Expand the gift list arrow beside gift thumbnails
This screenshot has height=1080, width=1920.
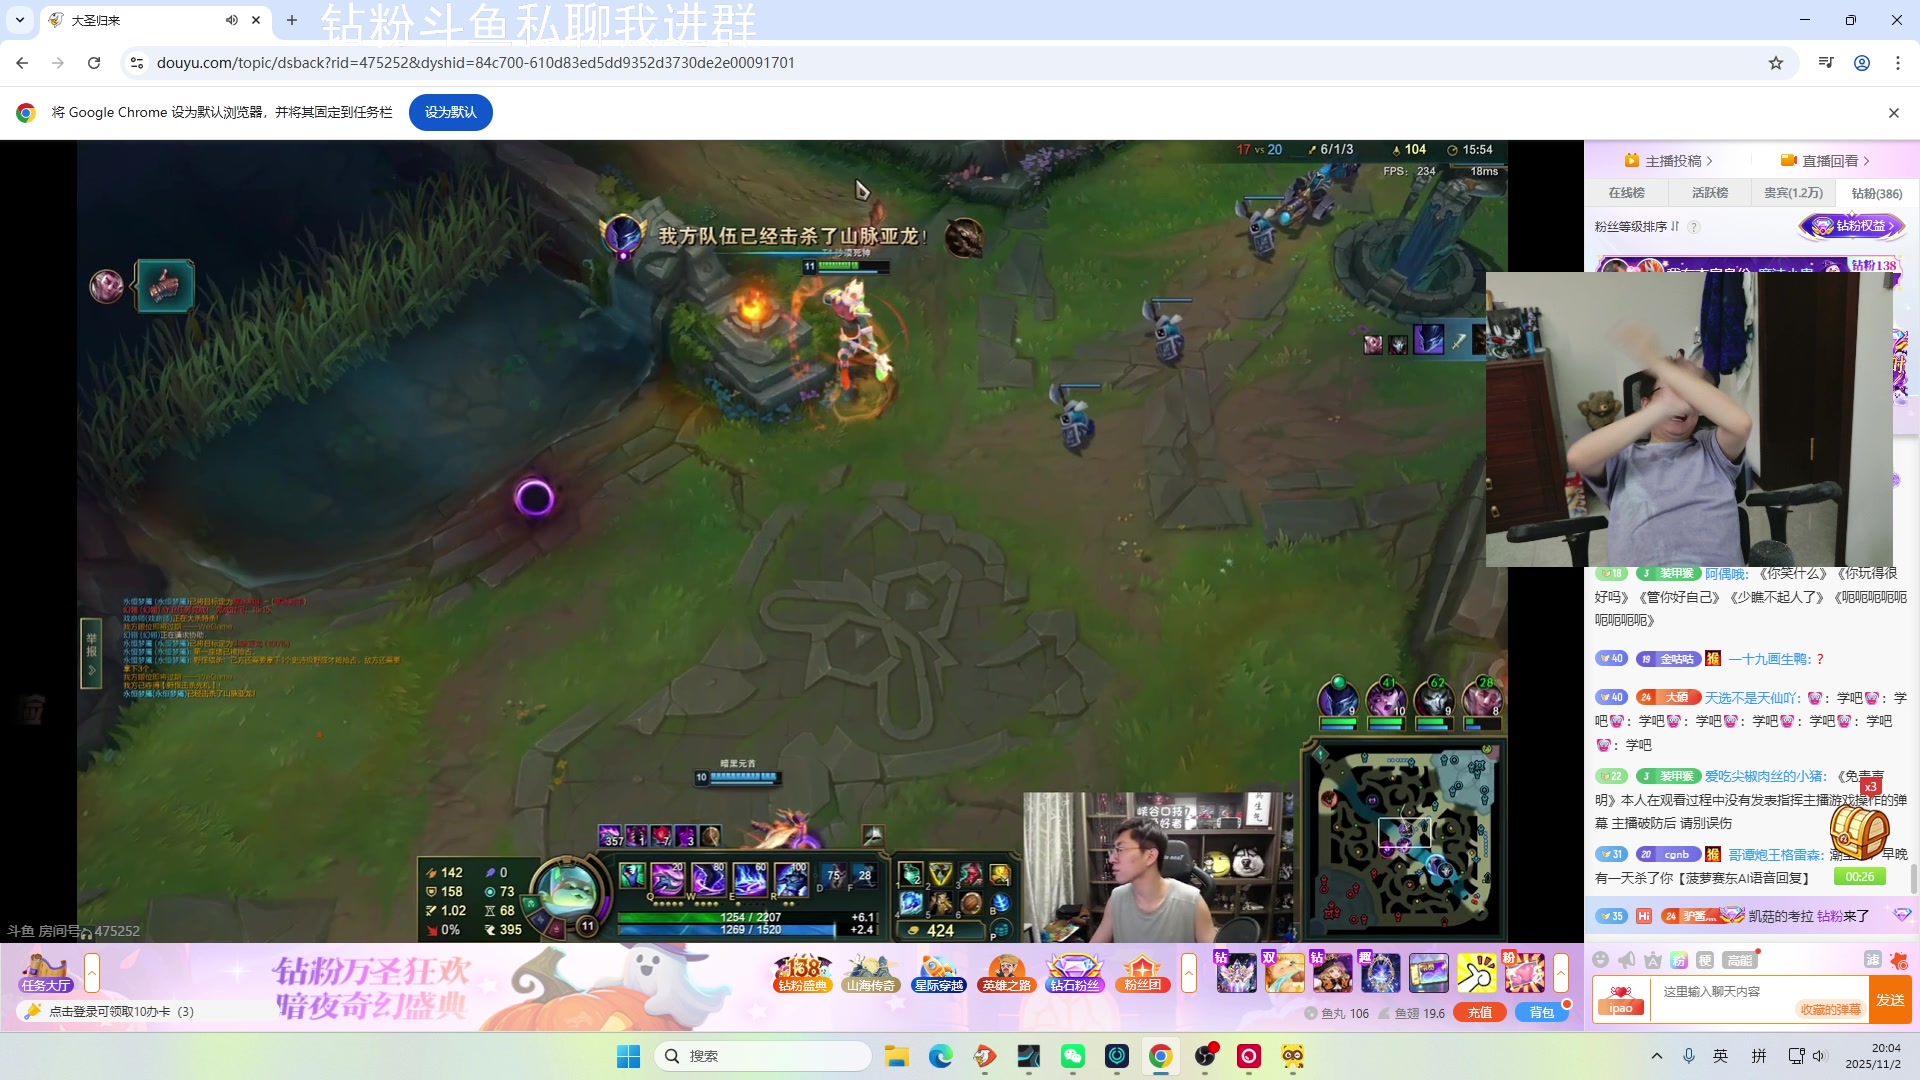coord(1561,972)
